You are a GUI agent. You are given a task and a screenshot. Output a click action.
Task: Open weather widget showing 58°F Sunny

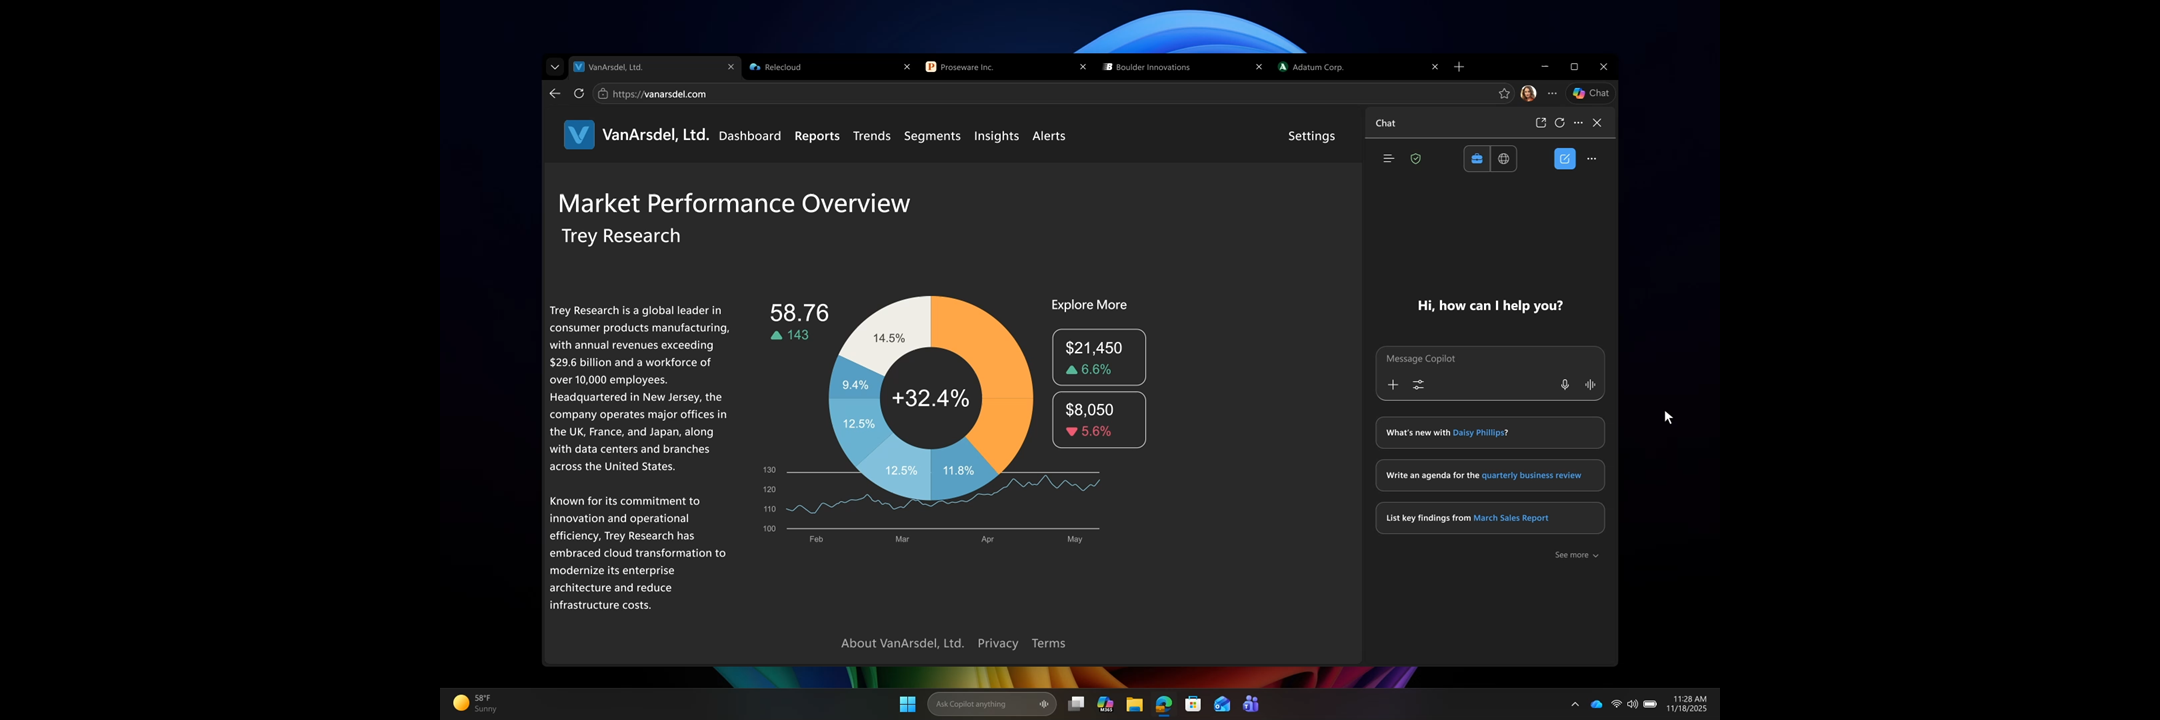[476, 703]
